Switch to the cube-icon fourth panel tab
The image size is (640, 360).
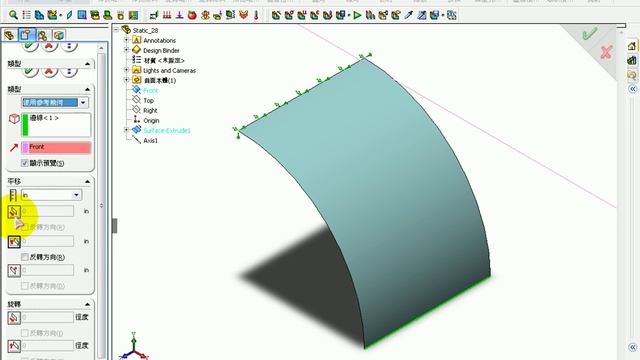coord(59,36)
